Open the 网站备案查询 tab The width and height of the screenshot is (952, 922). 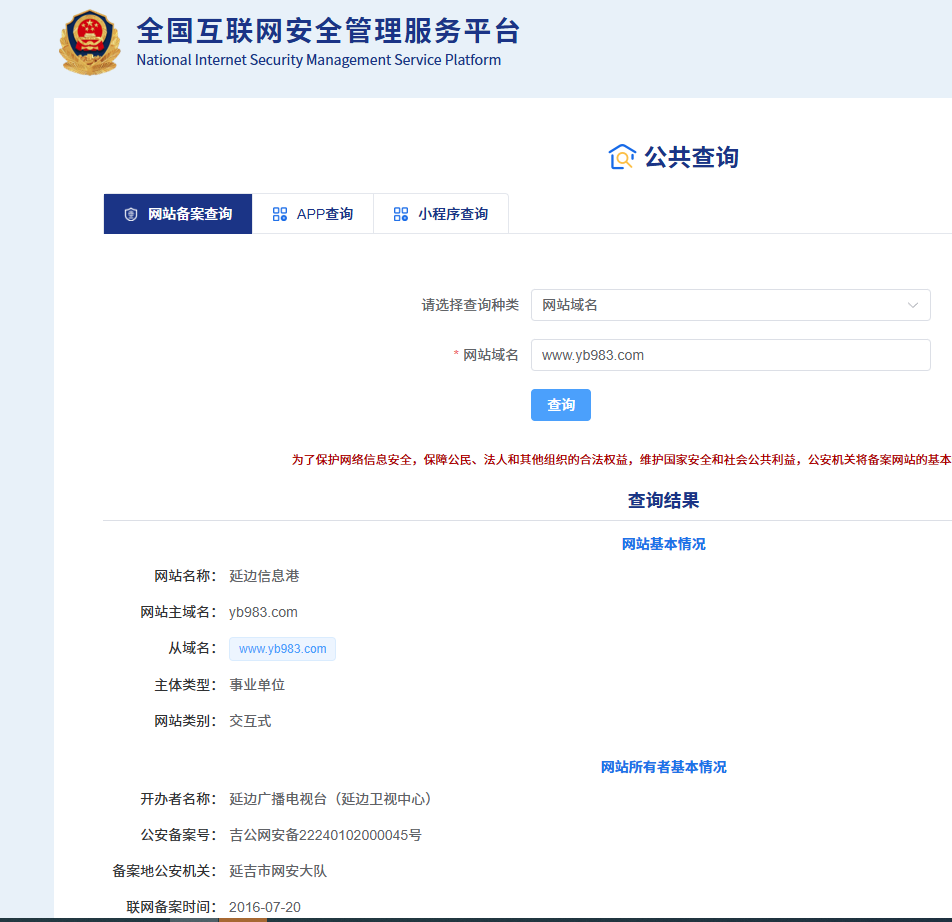[178, 214]
